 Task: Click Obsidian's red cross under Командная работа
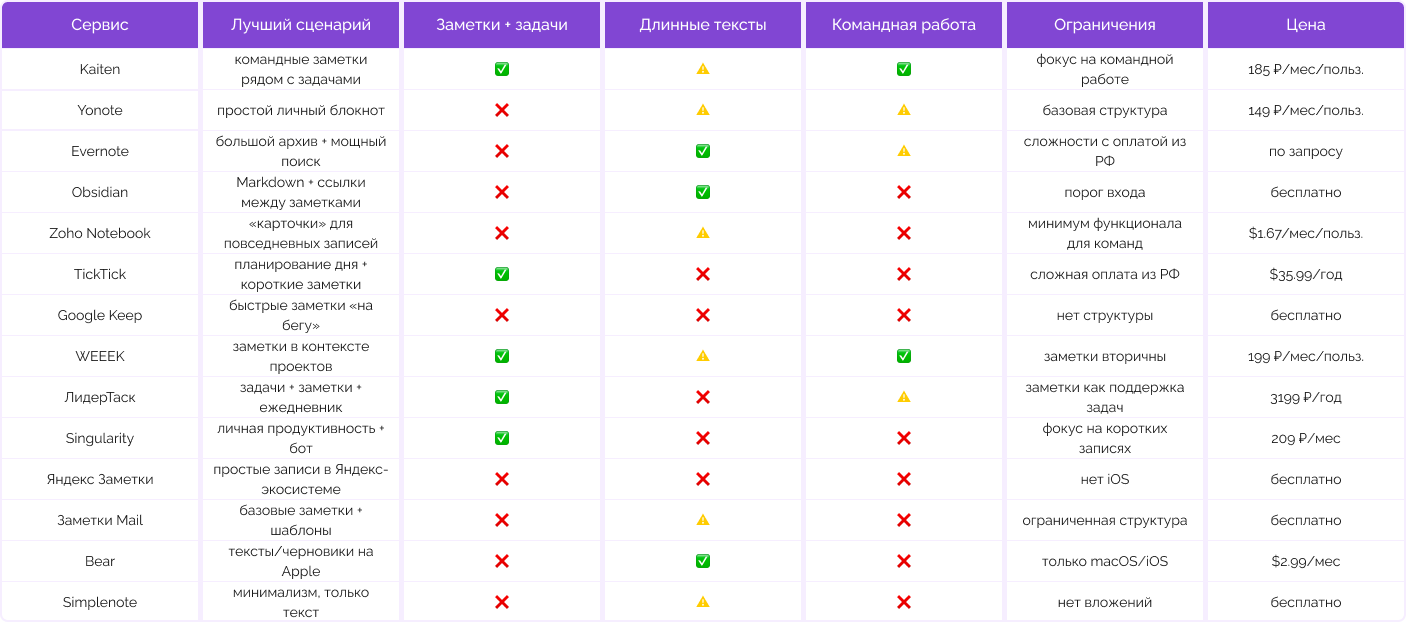(904, 192)
